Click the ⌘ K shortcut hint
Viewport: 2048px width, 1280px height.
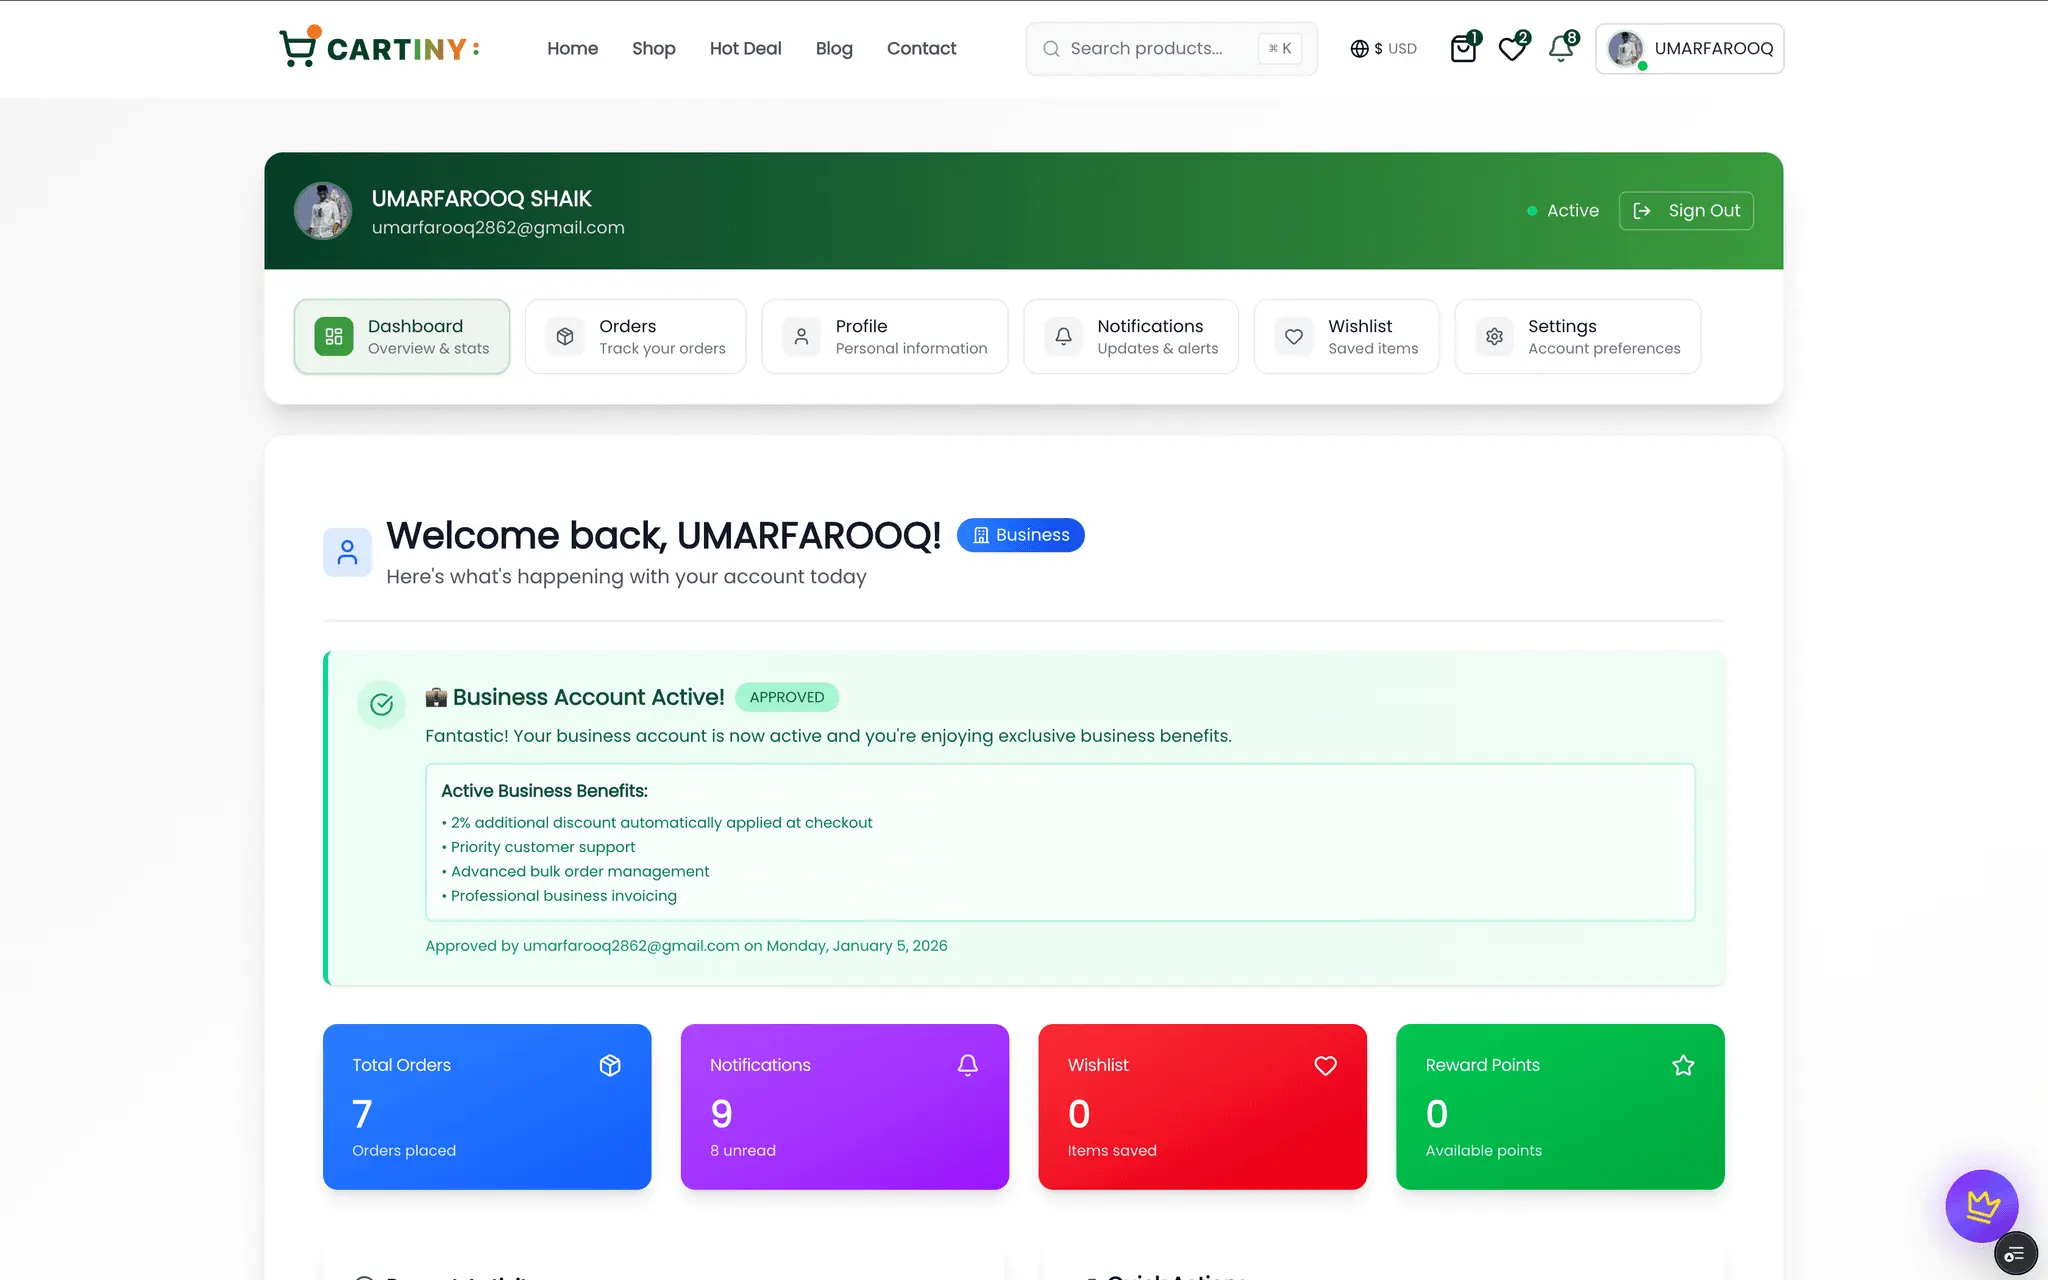click(1280, 49)
